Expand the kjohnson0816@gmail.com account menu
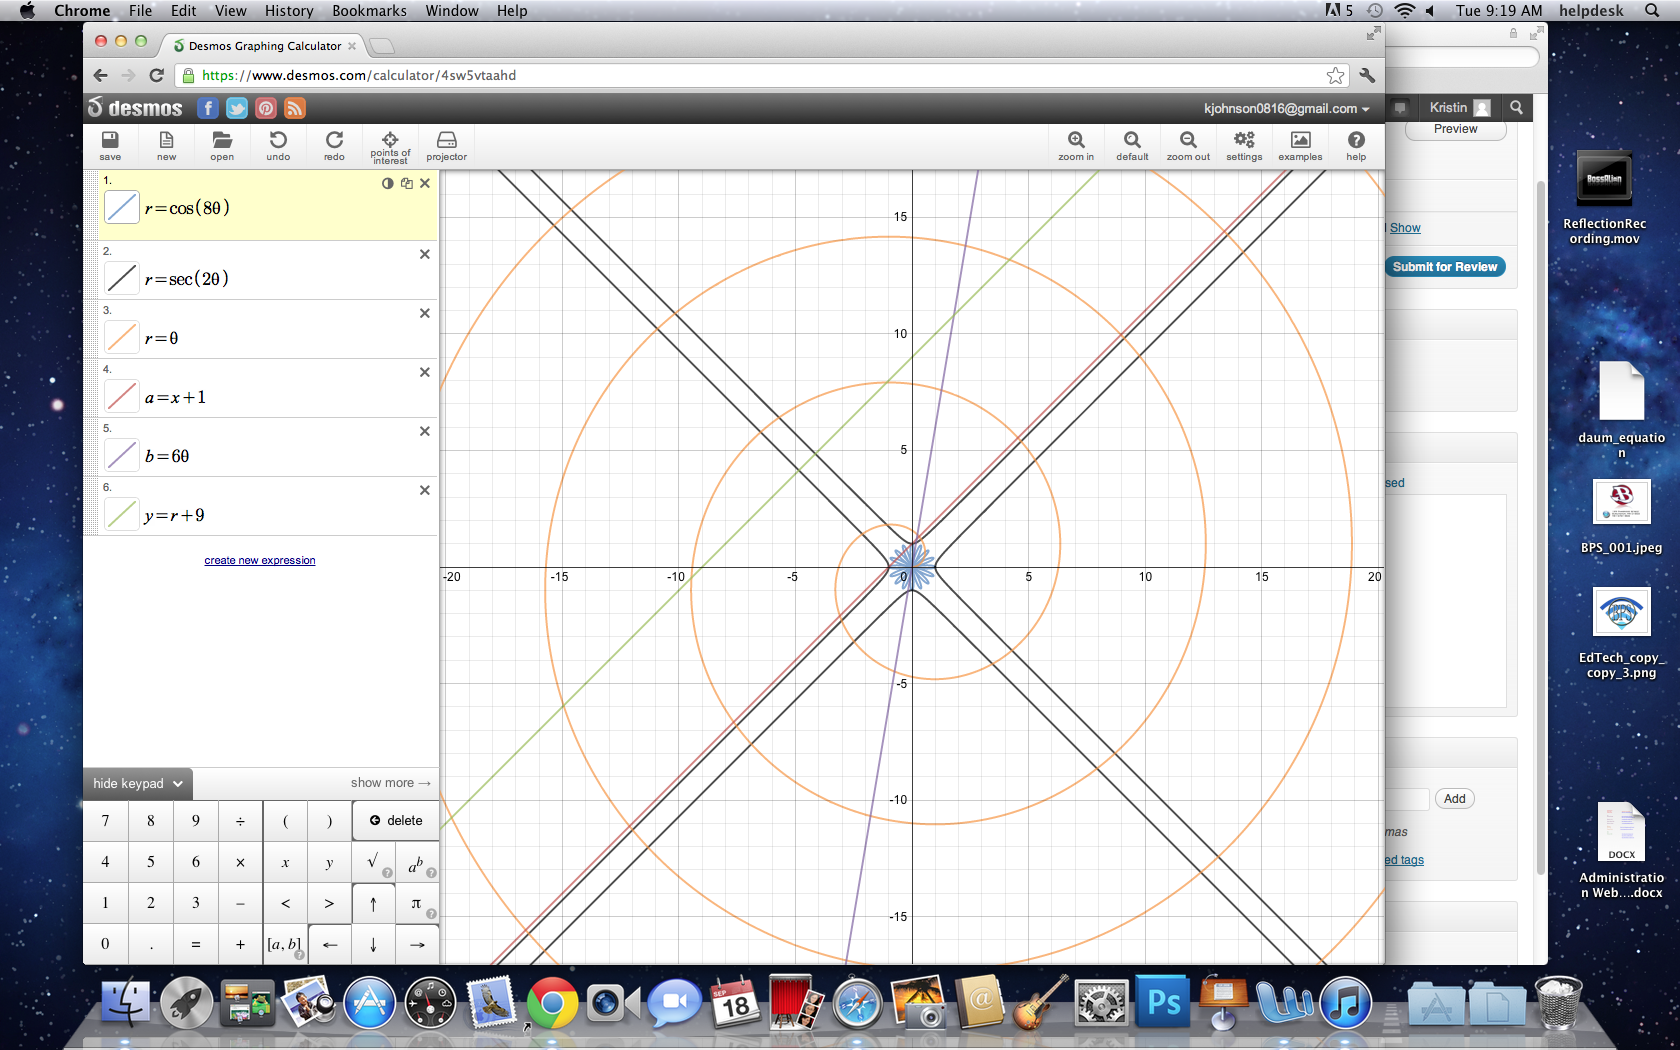 coord(1286,108)
